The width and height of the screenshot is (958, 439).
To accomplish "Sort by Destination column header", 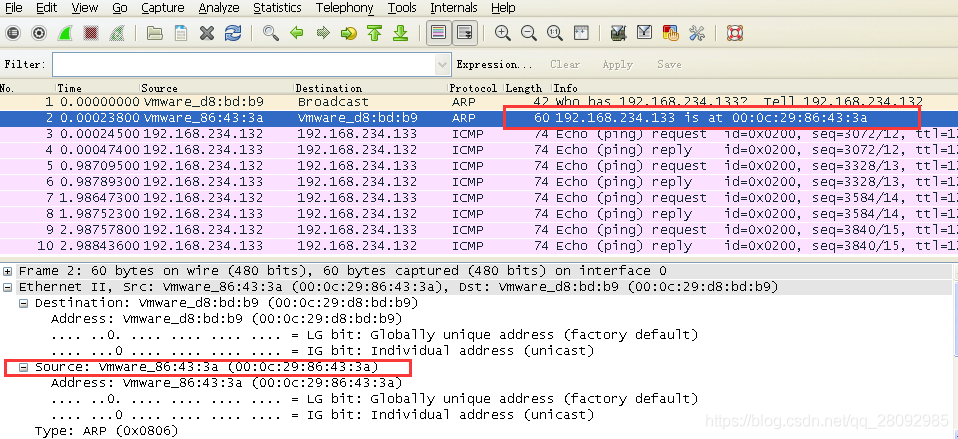I will (x=371, y=88).
